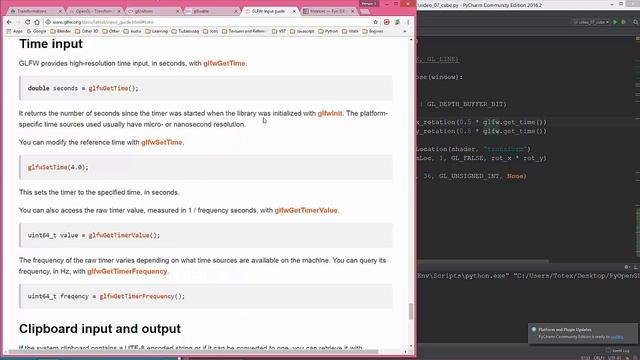Follow the glfwInit link
The width and height of the screenshot is (640, 360).
coord(330,113)
